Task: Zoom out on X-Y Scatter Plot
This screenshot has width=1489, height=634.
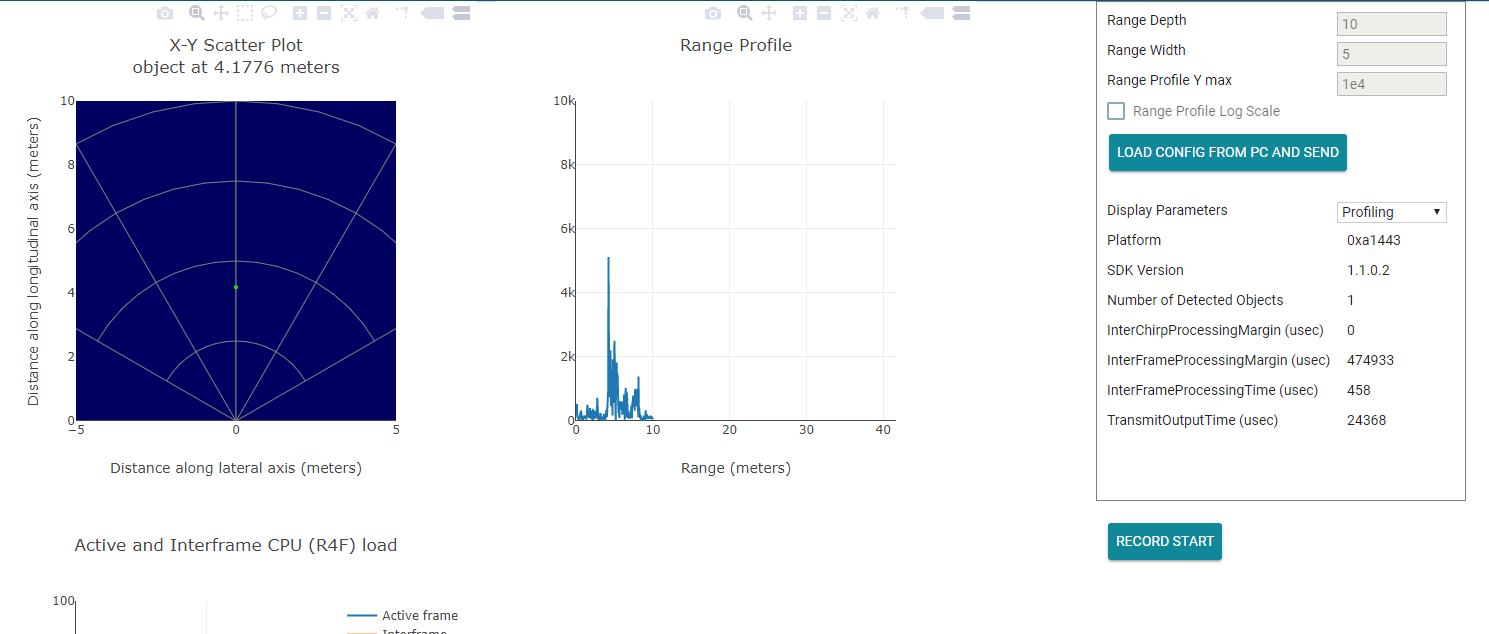Action: [324, 13]
